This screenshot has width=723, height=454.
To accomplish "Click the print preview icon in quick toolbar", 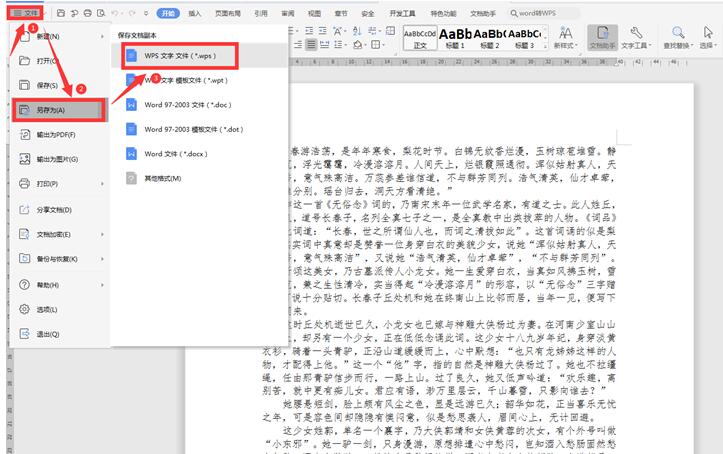I will (x=101, y=13).
